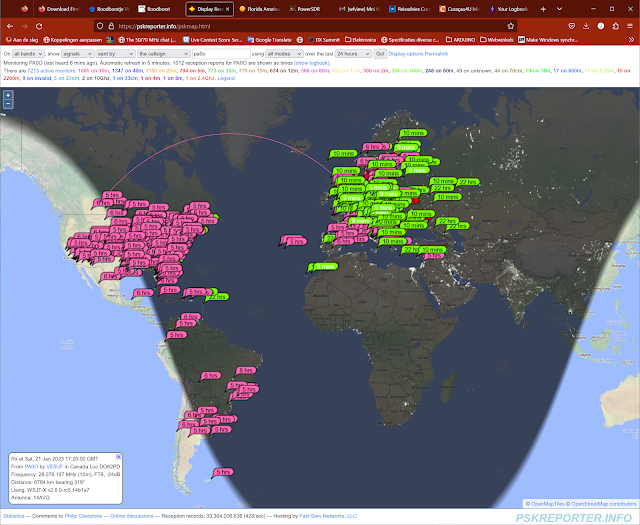Open the Firefox account icon
This screenshot has height=525, width=640.
tap(601, 26)
